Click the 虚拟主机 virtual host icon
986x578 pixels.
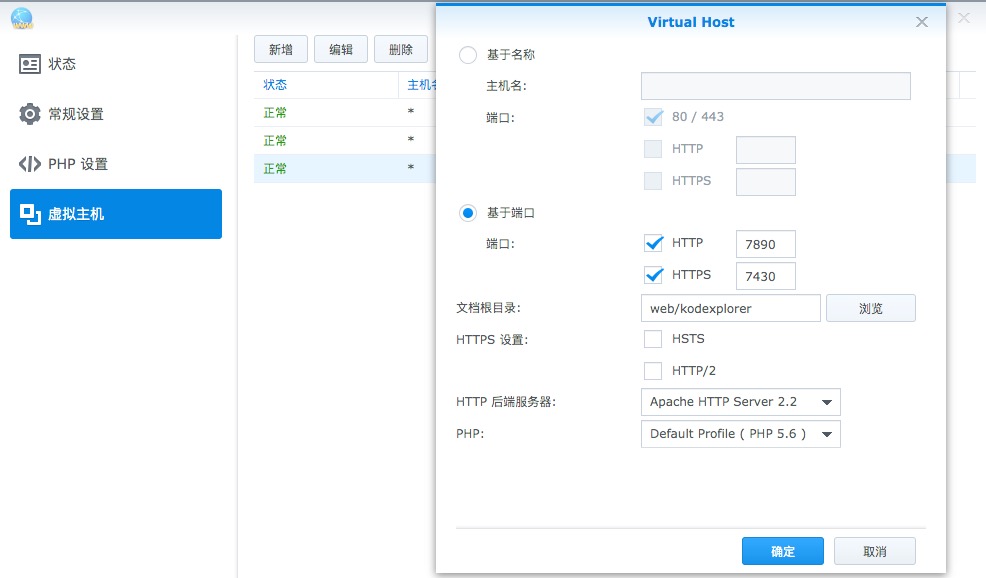(x=30, y=214)
